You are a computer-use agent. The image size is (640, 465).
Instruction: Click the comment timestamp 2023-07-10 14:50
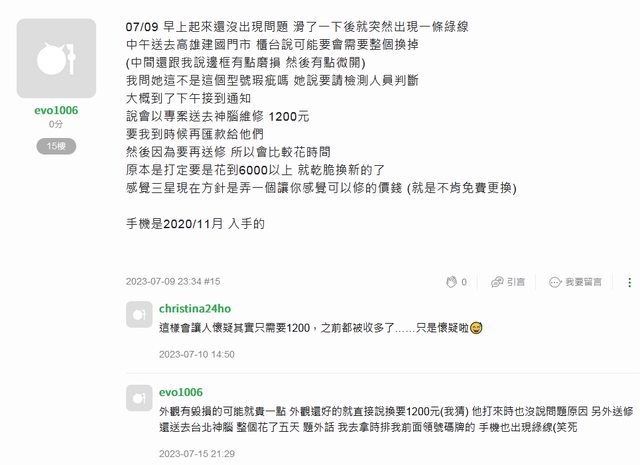[x=196, y=354]
